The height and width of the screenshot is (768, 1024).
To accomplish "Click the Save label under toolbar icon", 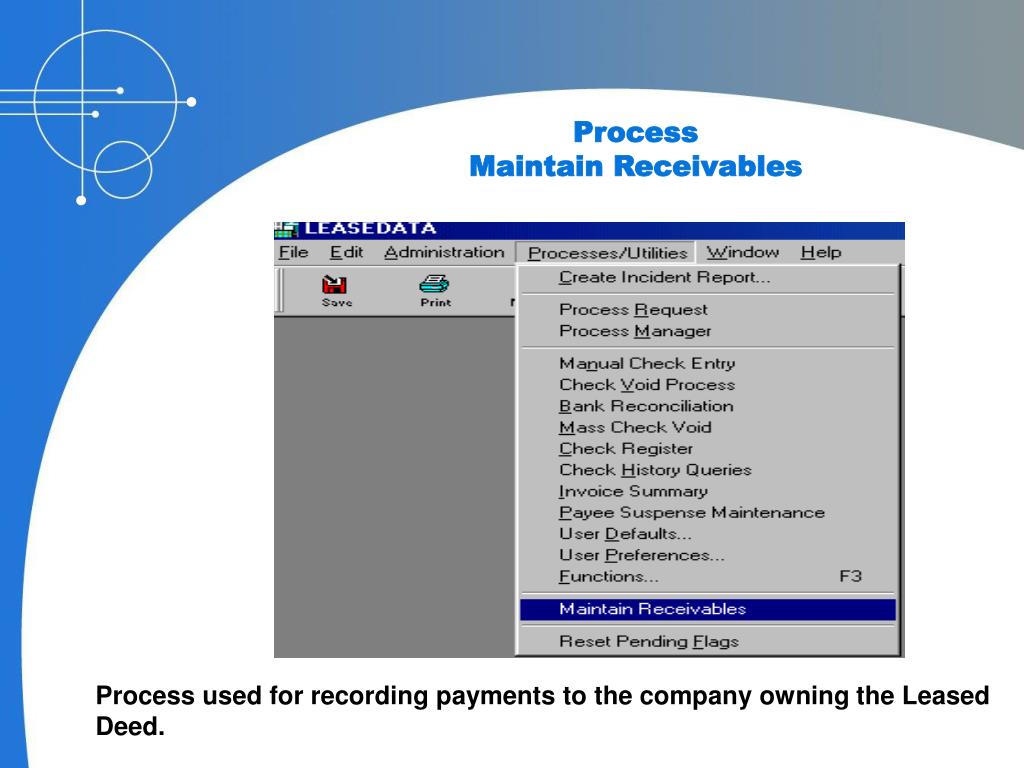I will coord(337,303).
